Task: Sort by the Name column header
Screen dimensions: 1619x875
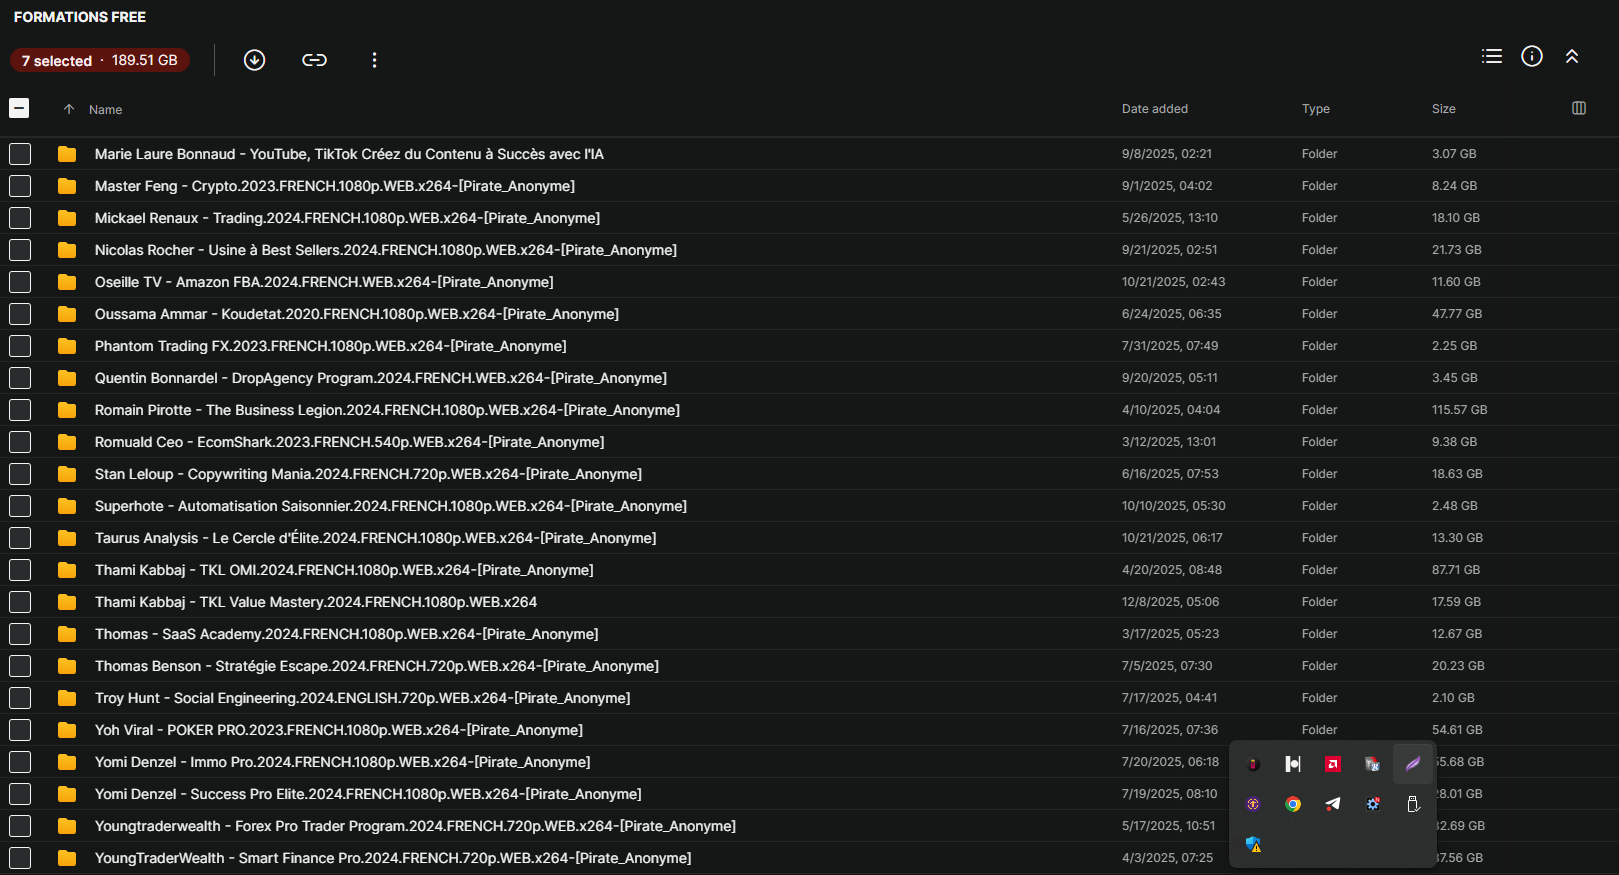Action: coord(105,110)
